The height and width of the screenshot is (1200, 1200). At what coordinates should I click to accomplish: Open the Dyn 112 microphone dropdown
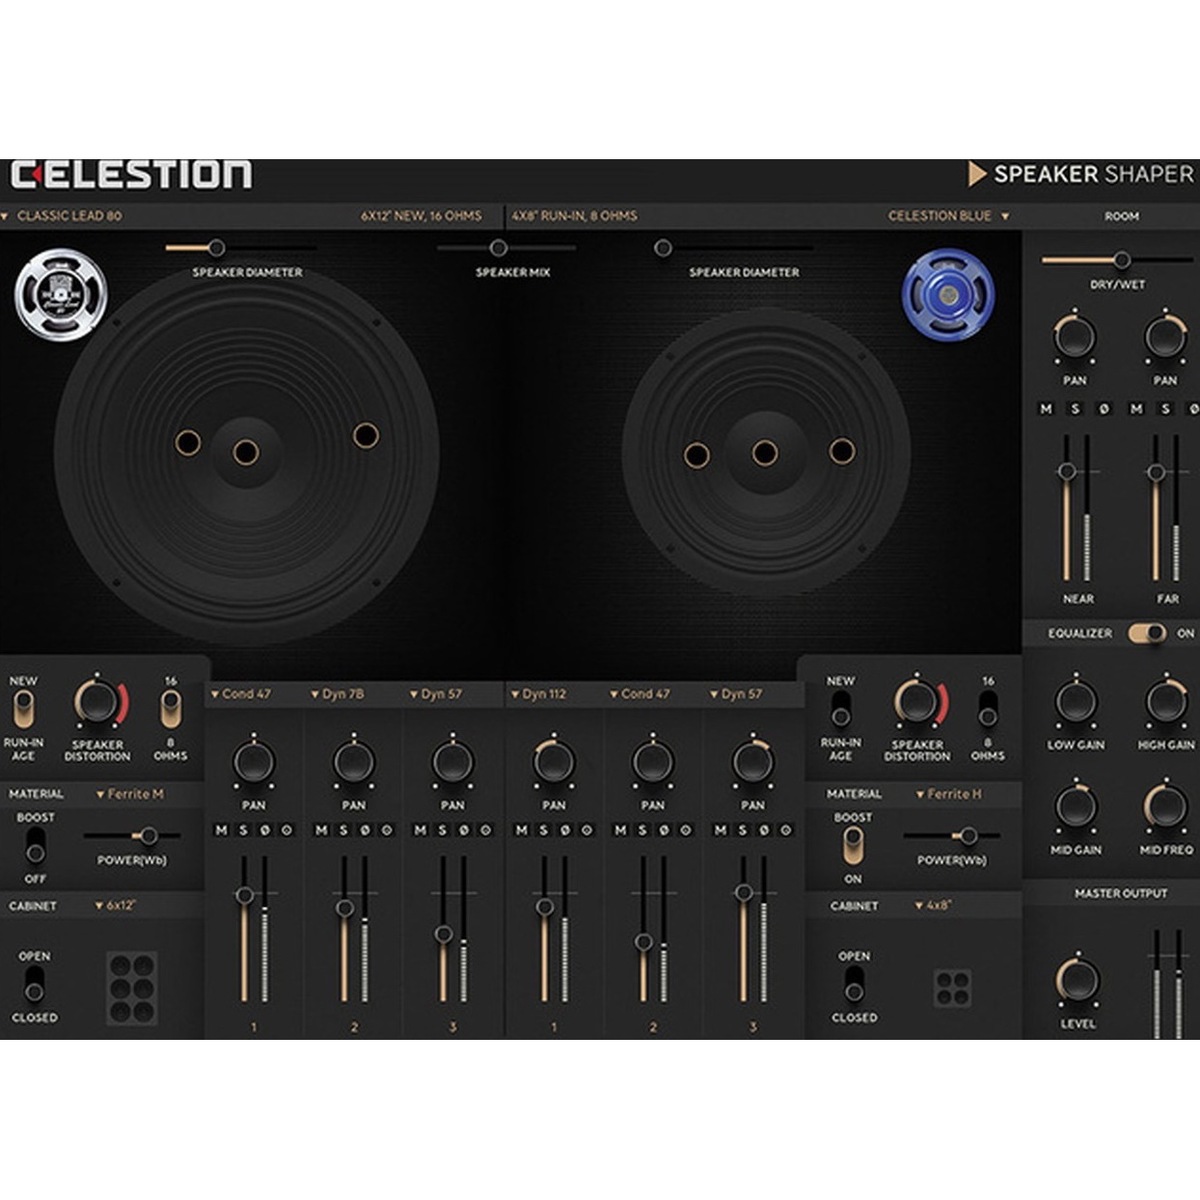point(538,693)
